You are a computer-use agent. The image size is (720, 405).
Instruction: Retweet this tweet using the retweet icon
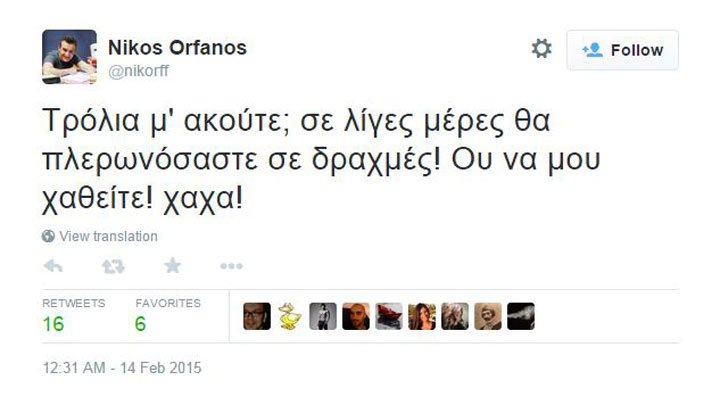(x=113, y=266)
